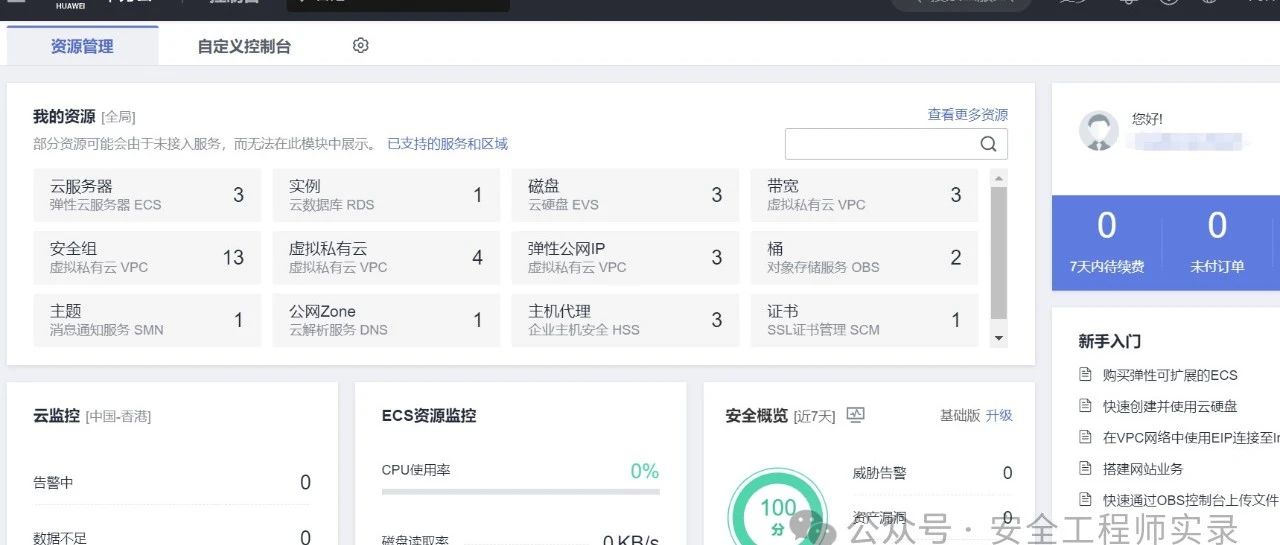Screen dimensions: 1280x545
Task: Click document icon beside 在VPC网络中使用EIP
Action: pos(1085,437)
